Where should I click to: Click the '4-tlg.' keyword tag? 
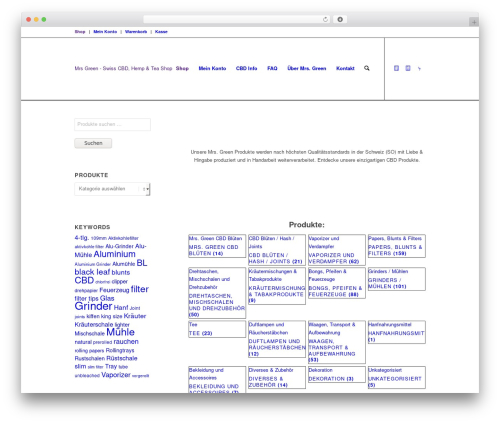point(82,238)
